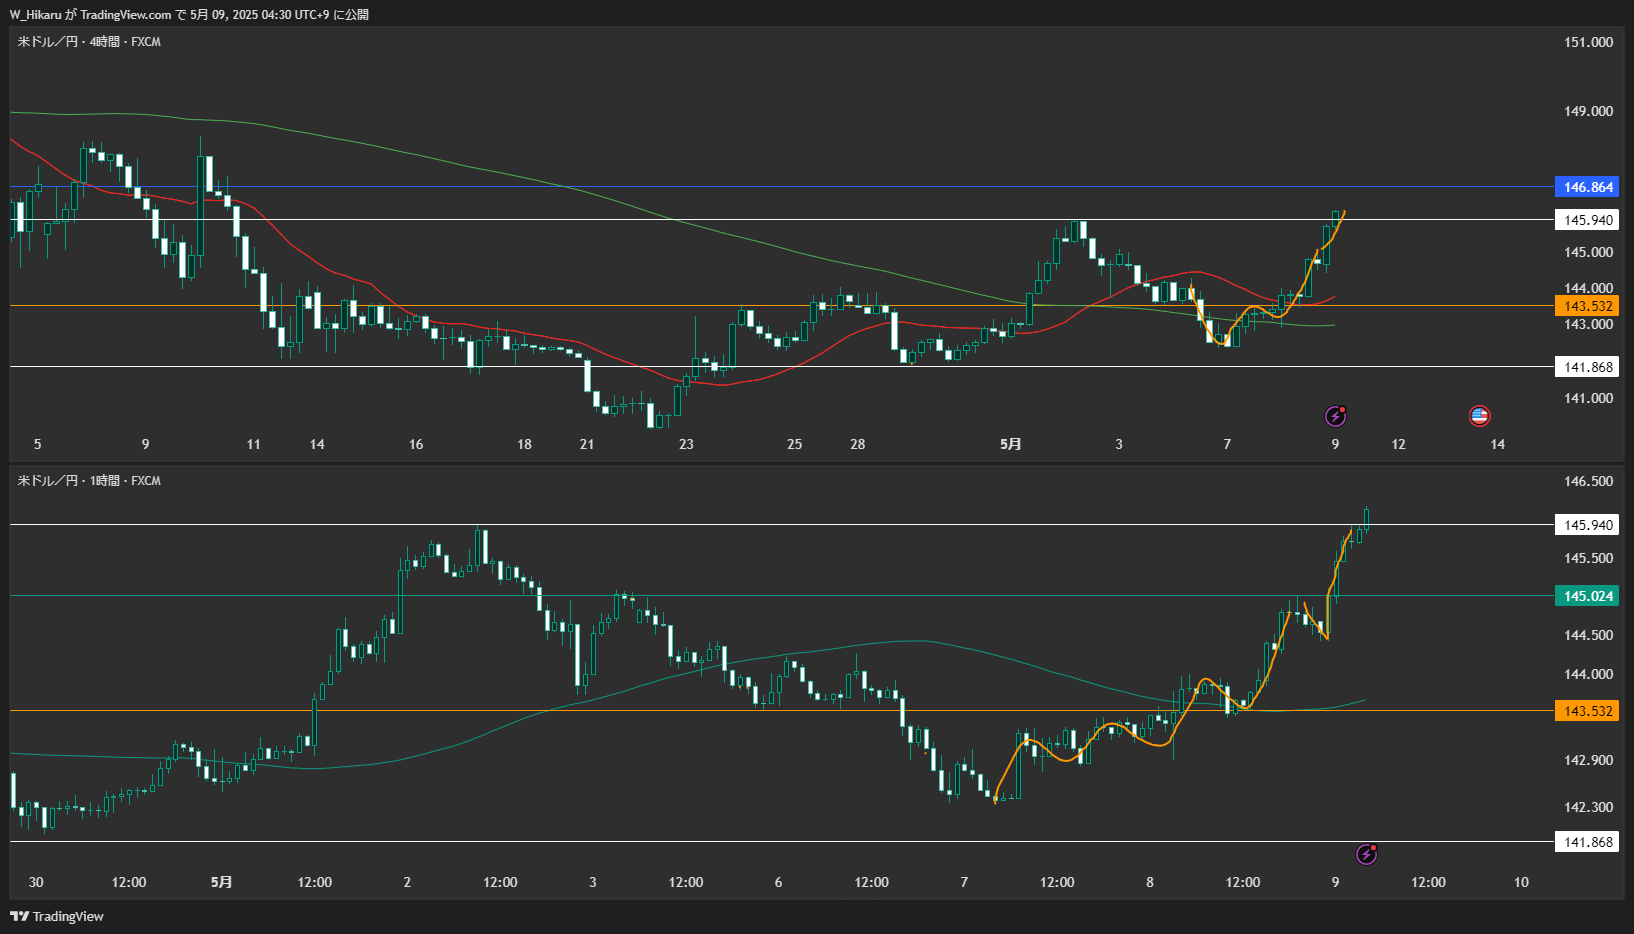Click date label 23 on the 4-hour time axis
Image resolution: width=1634 pixels, height=934 pixels.
point(686,444)
